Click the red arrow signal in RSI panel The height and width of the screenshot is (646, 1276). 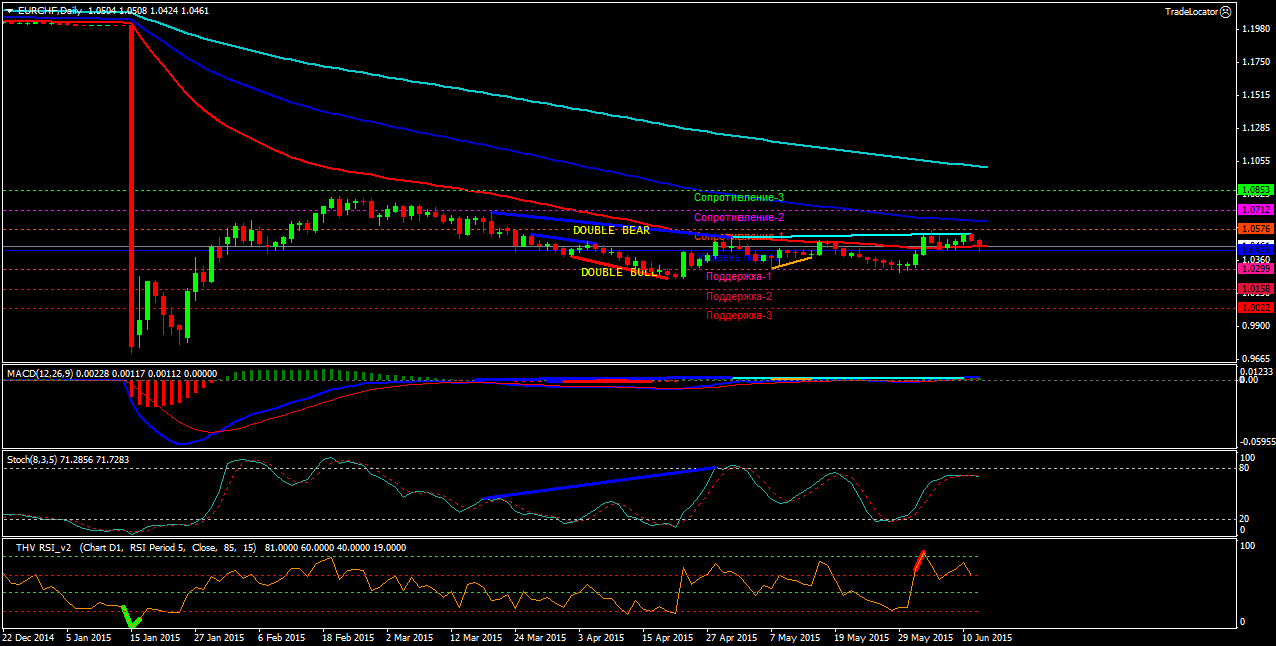(x=919, y=560)
